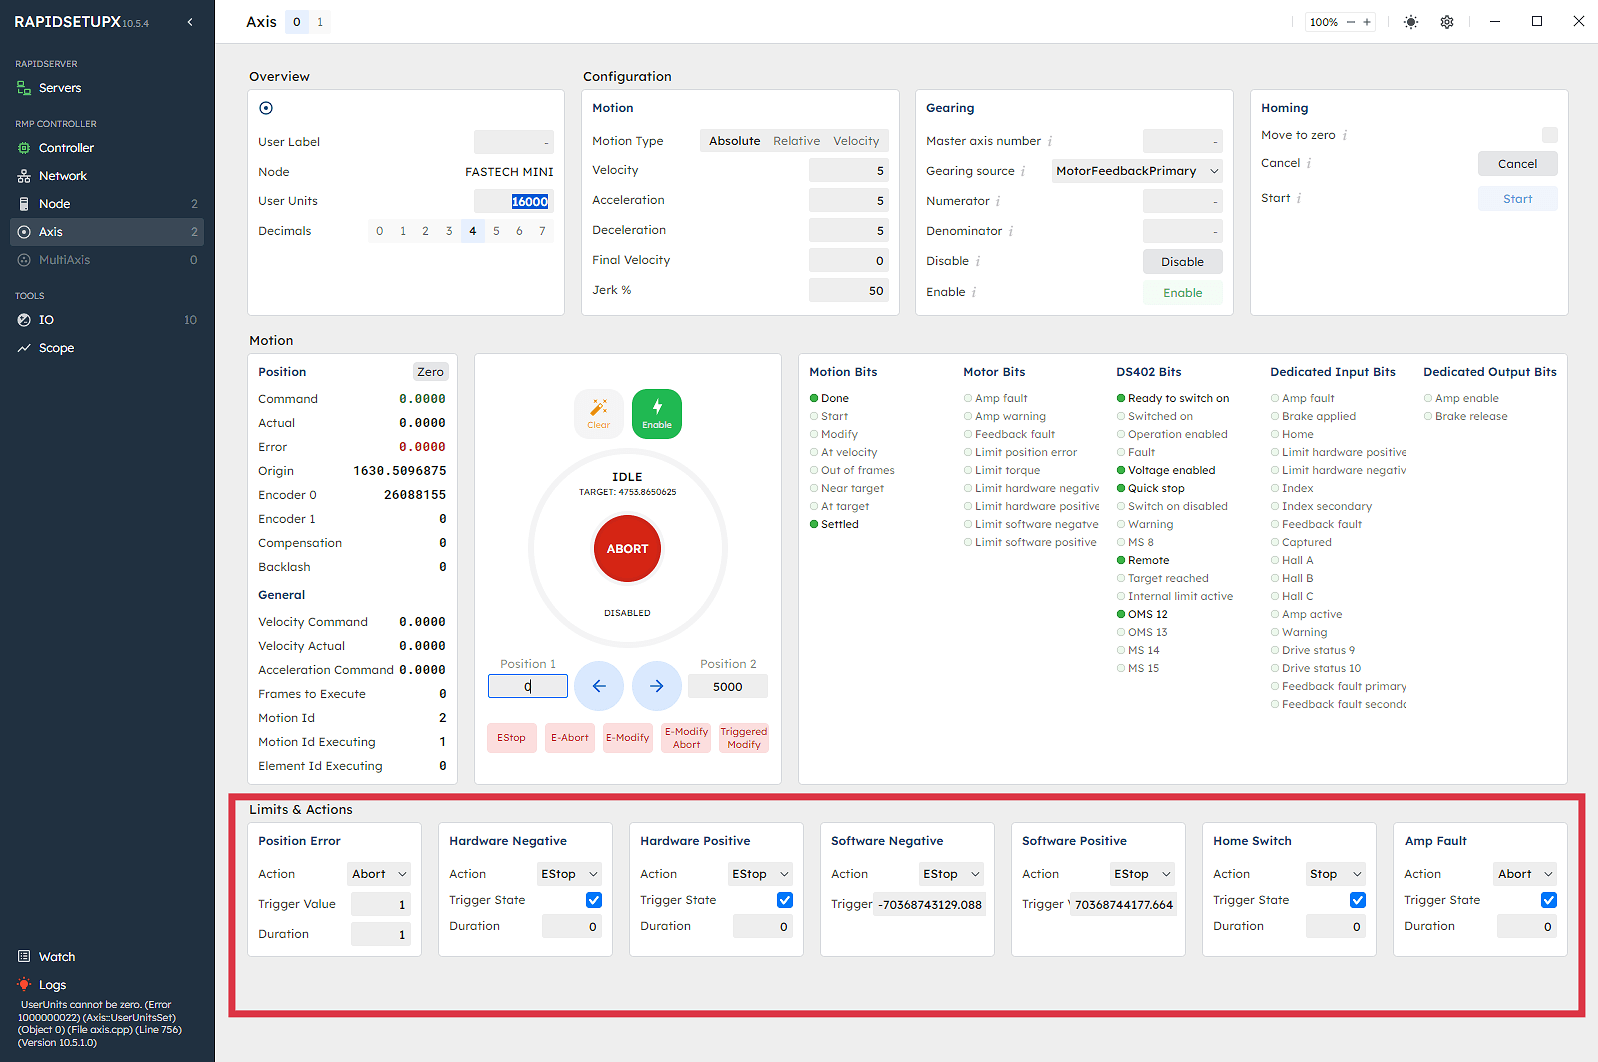
Task: Open the settings gear icon
Action: pos(1446,22)
